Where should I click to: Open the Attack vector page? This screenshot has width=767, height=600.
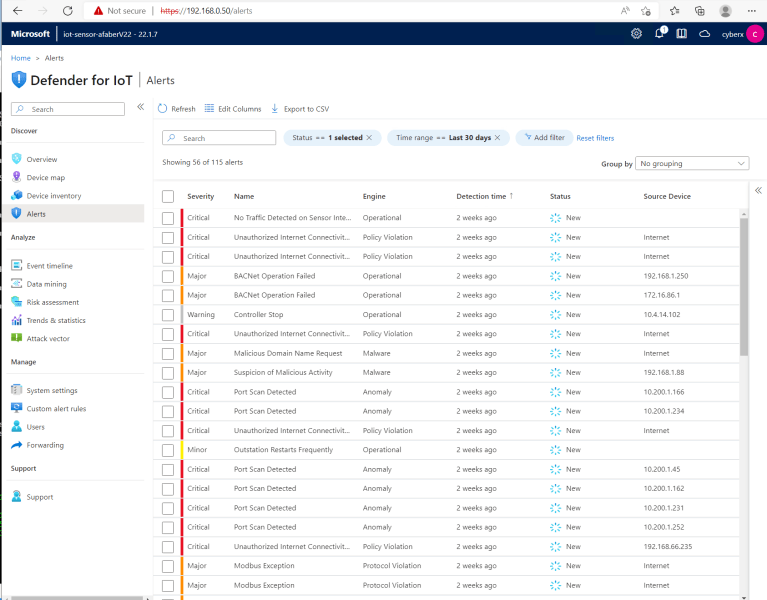pos(48,339)
